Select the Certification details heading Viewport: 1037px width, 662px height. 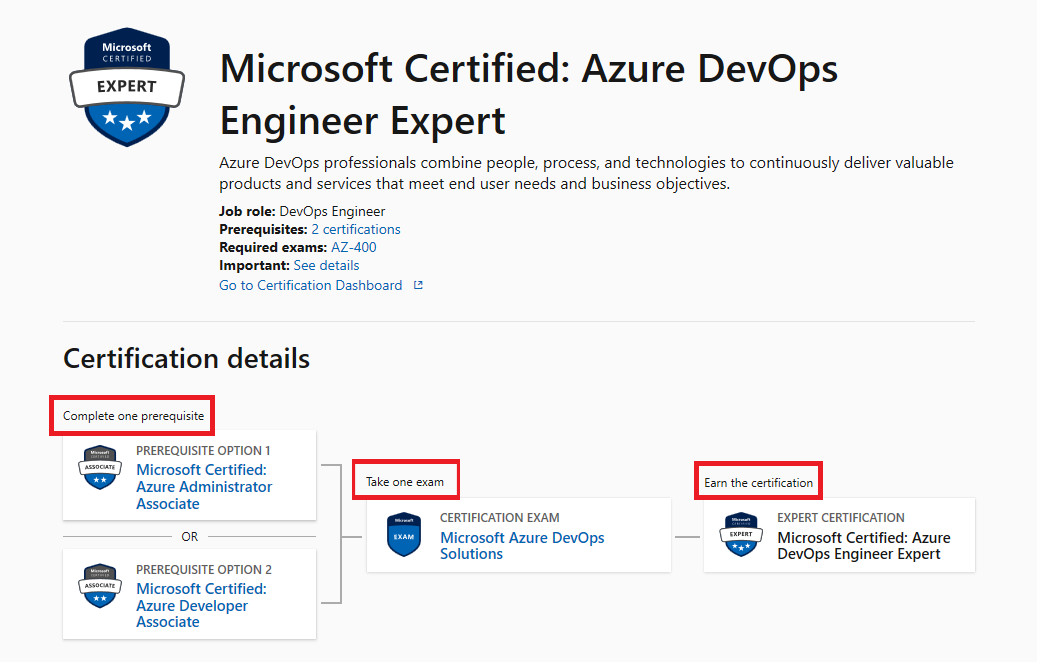[x=187, y=358]
